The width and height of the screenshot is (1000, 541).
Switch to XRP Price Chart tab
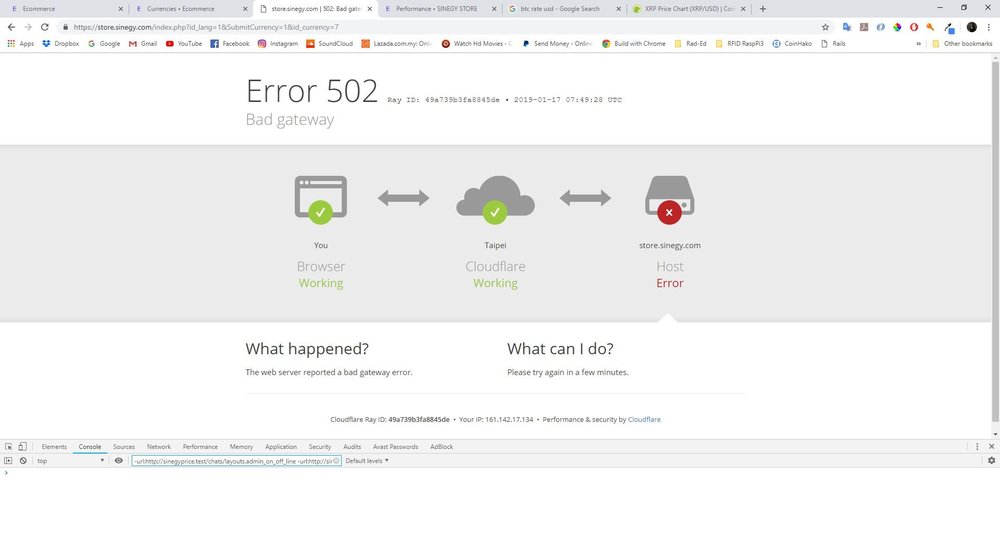(x=688, y=9)
